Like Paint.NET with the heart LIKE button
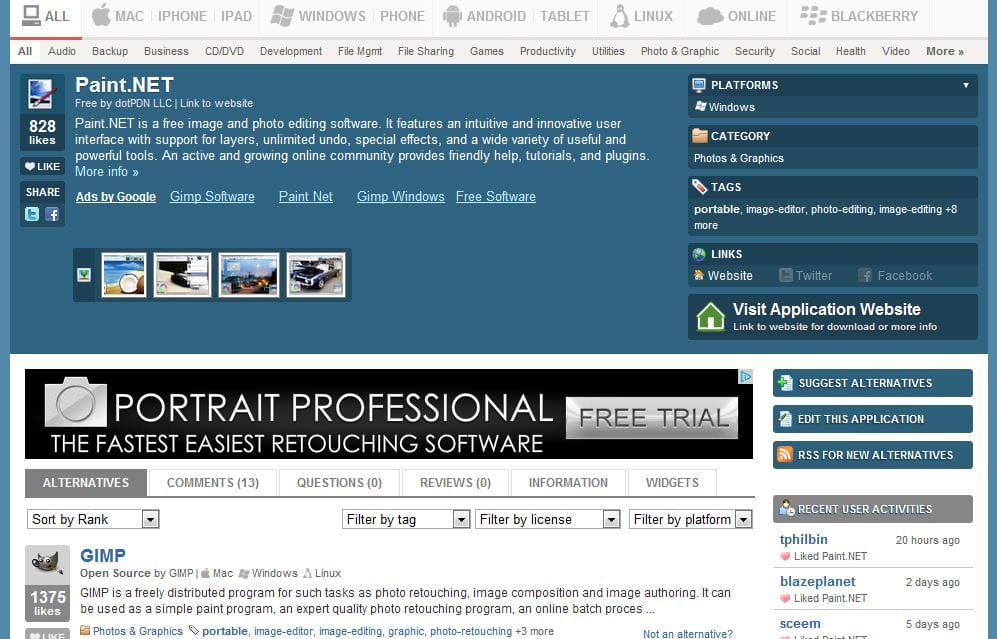This screenshot has width=997, height=639. click(42, 167)
